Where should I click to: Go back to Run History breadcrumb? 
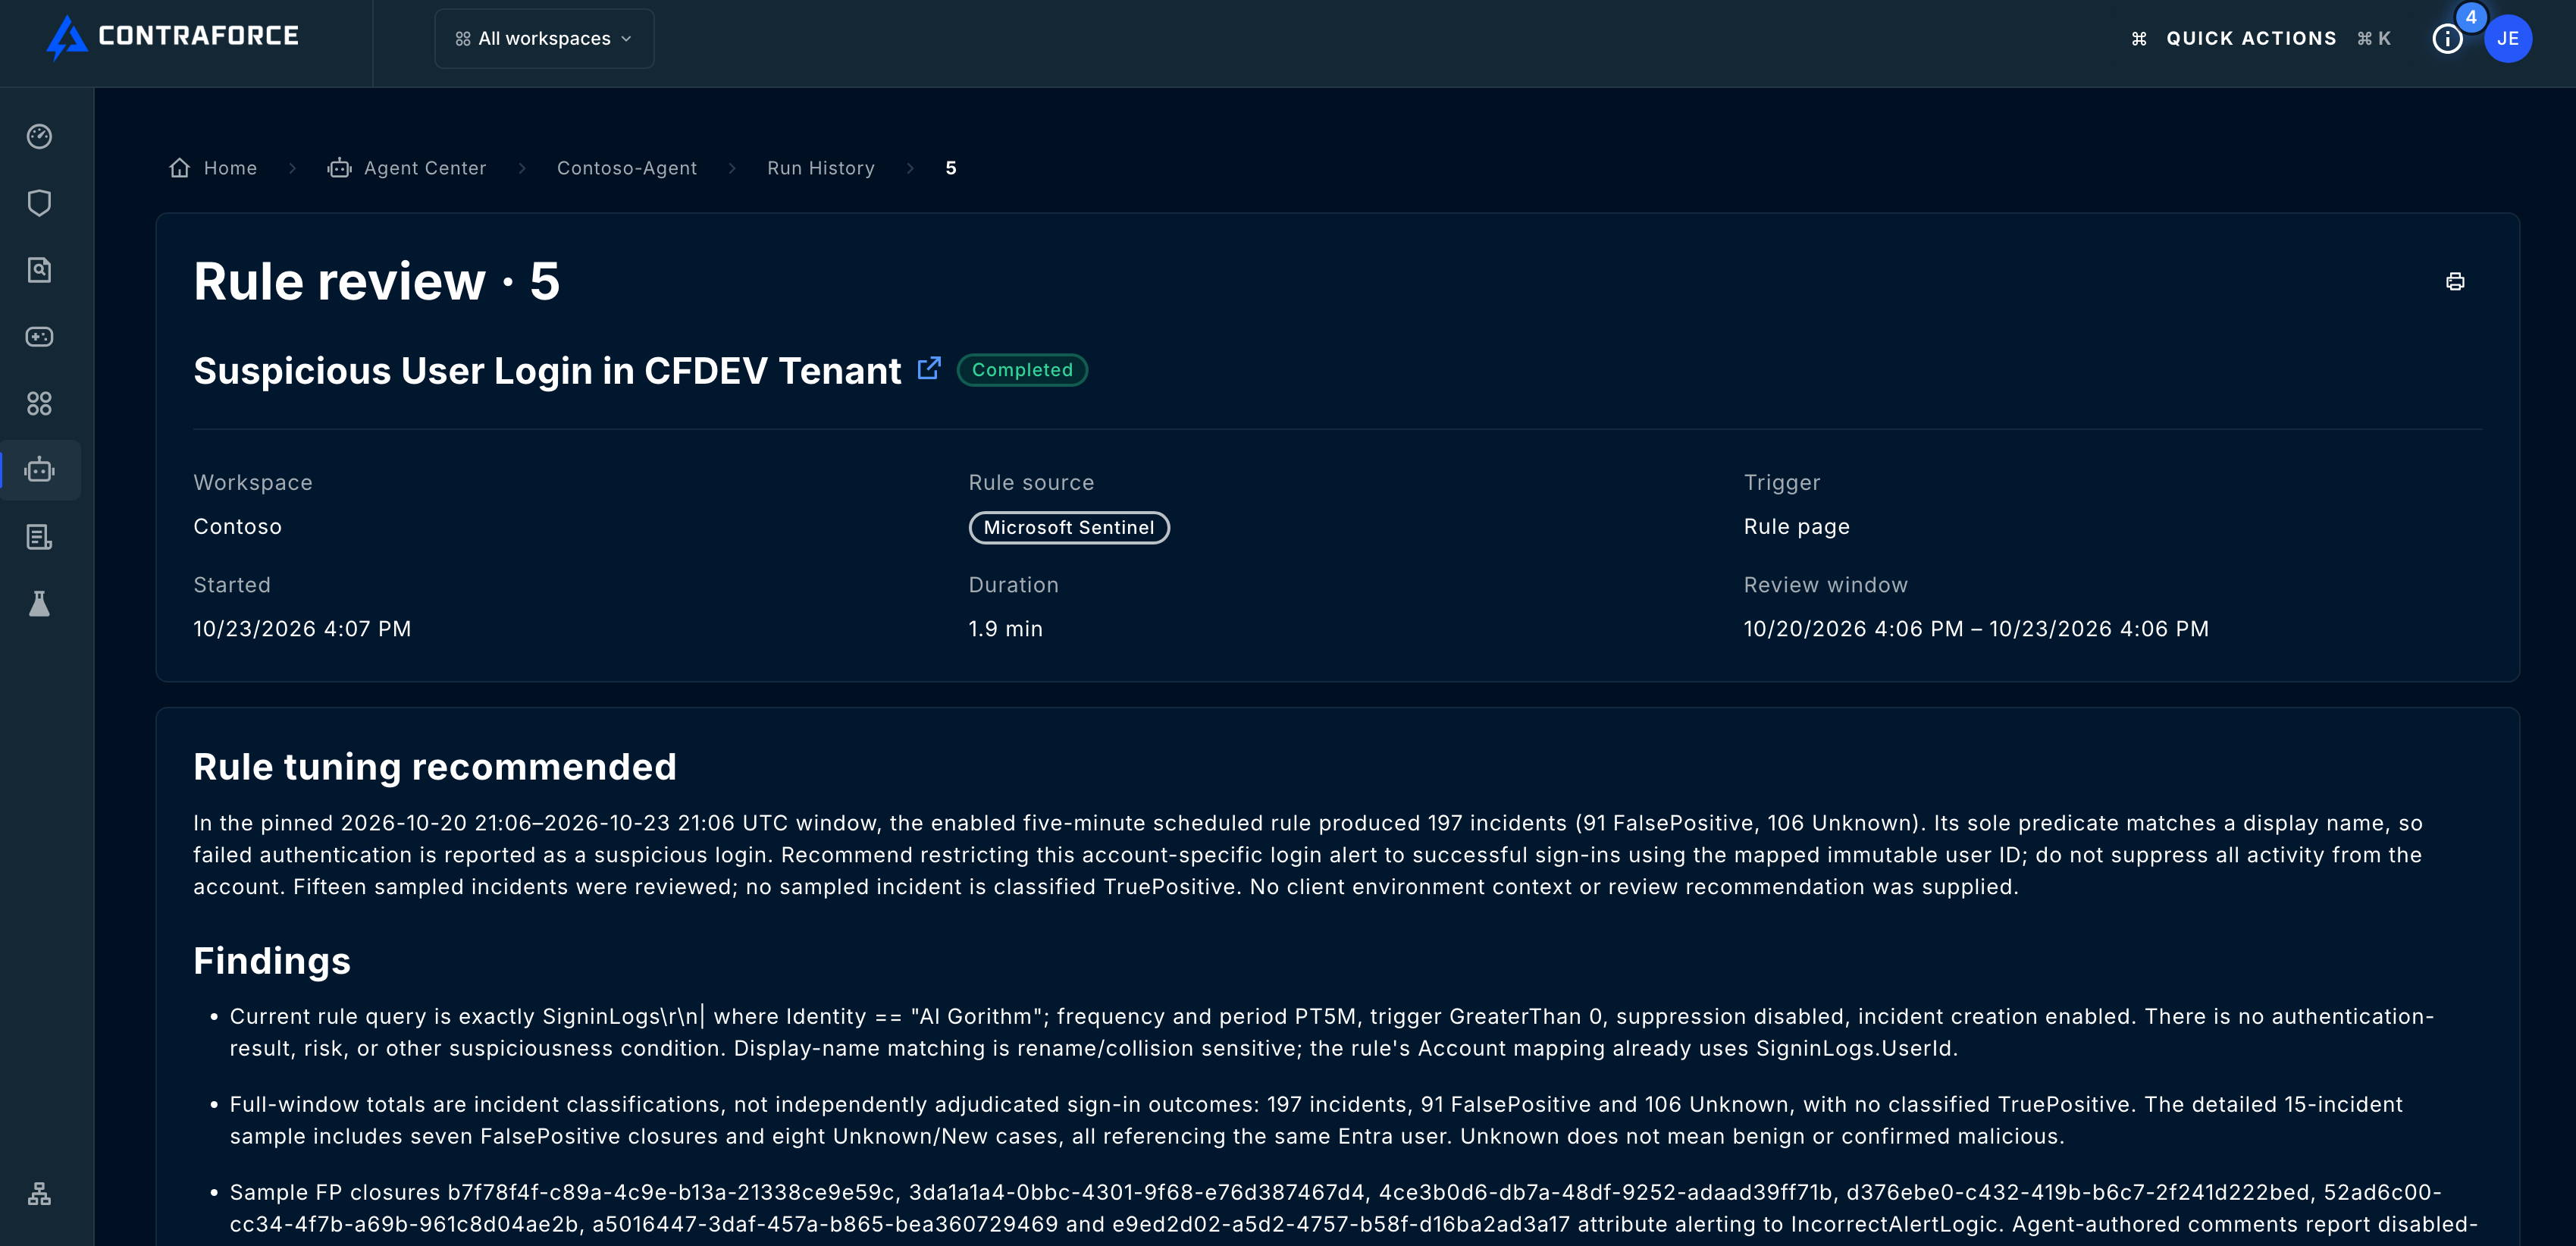tap(821, 168)
